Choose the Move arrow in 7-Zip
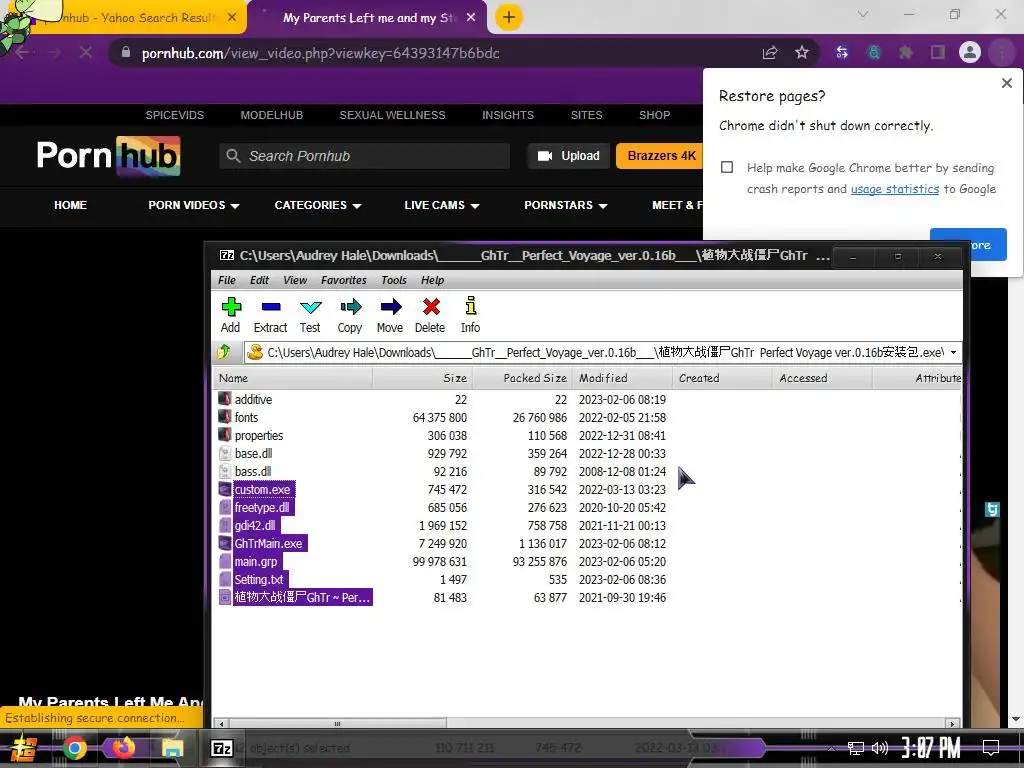 [x=390, y=315]
